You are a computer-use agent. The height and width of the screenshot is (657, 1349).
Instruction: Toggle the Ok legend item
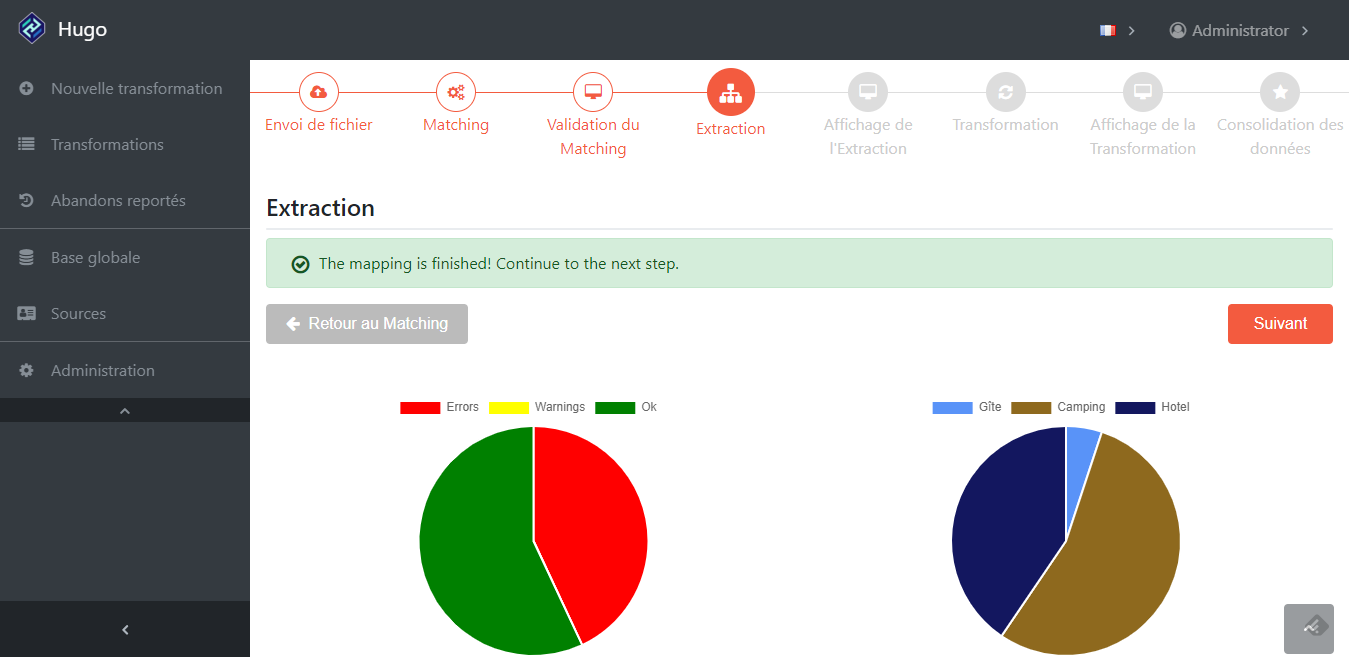pyautogui.click(x=626, y=407)
